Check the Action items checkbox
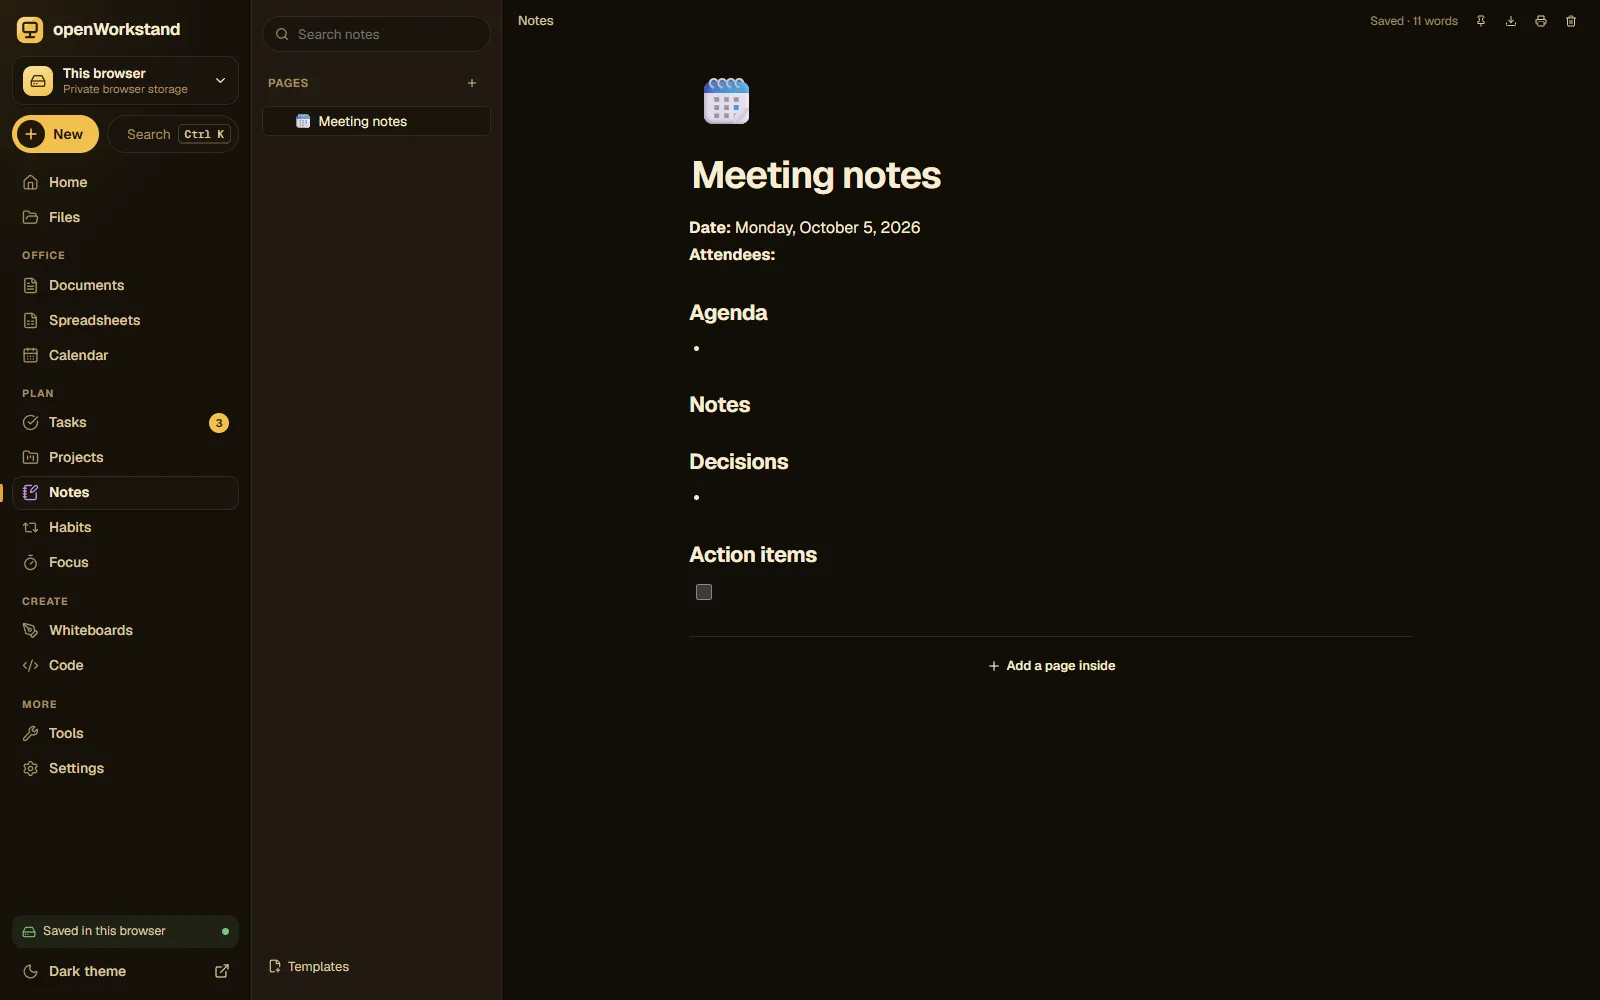 pos(704,592)
